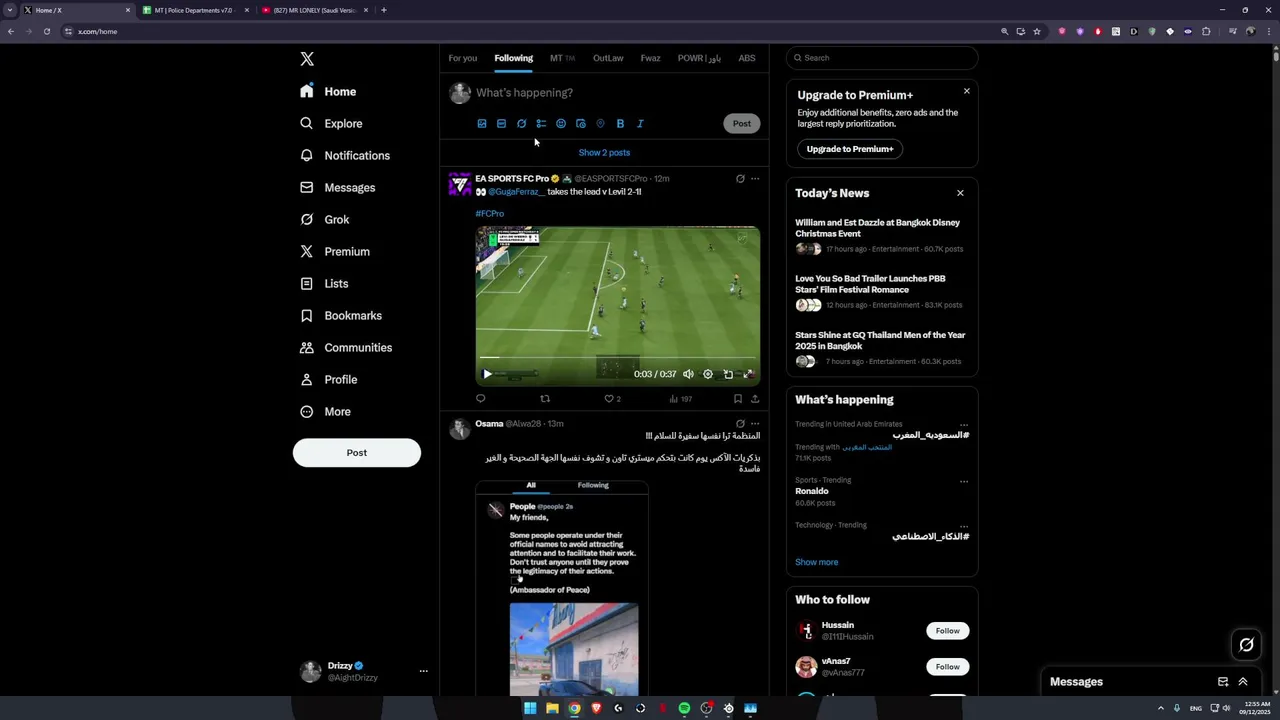1280x720 pixels.
Task: Open Chrome extensions puzzle icon
Action: 1206,31
